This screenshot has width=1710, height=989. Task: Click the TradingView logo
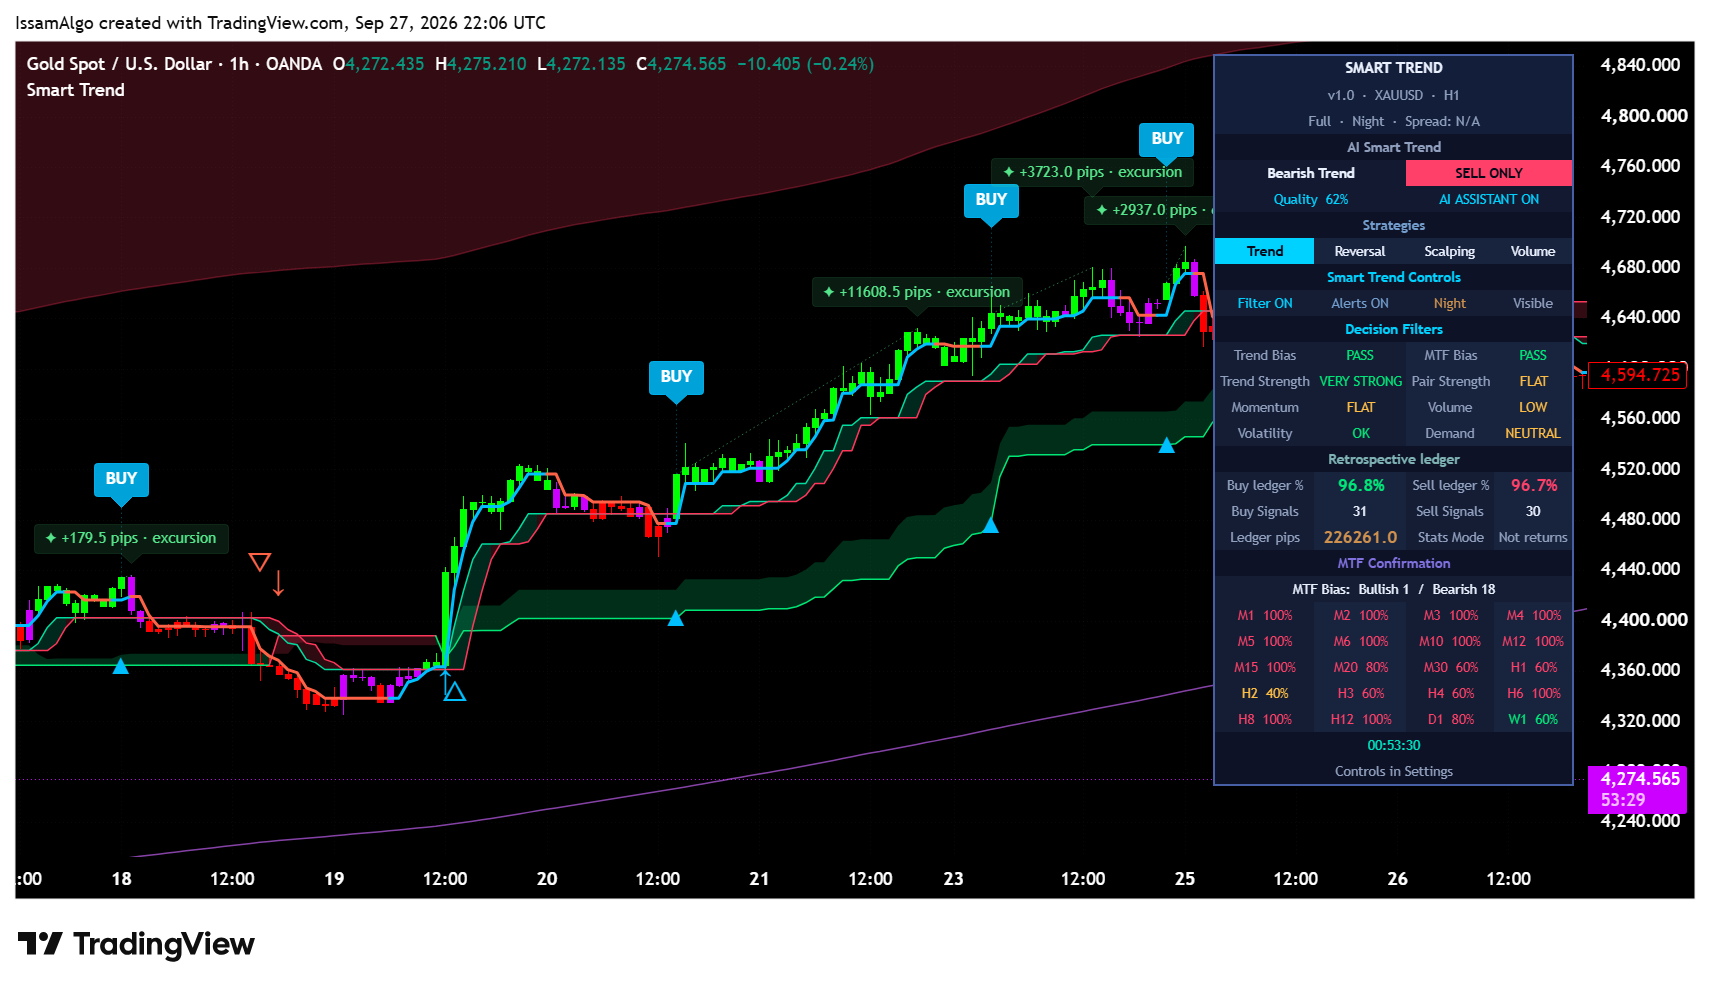click(137, 944)
